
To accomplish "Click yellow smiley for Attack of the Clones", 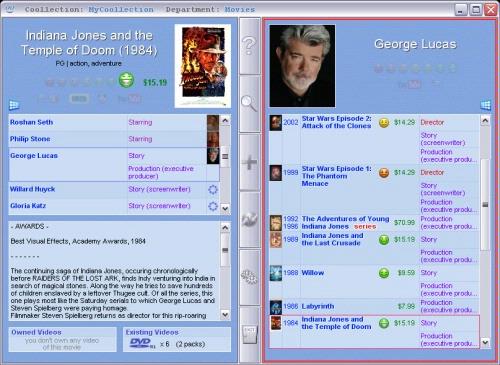I will tap(384, 123).
